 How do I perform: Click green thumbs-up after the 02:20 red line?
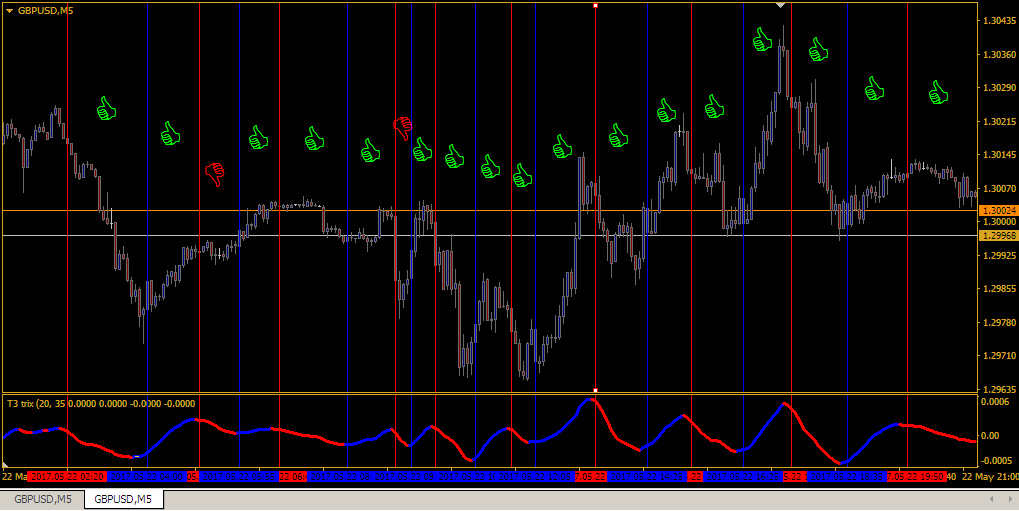coord(107,109)
